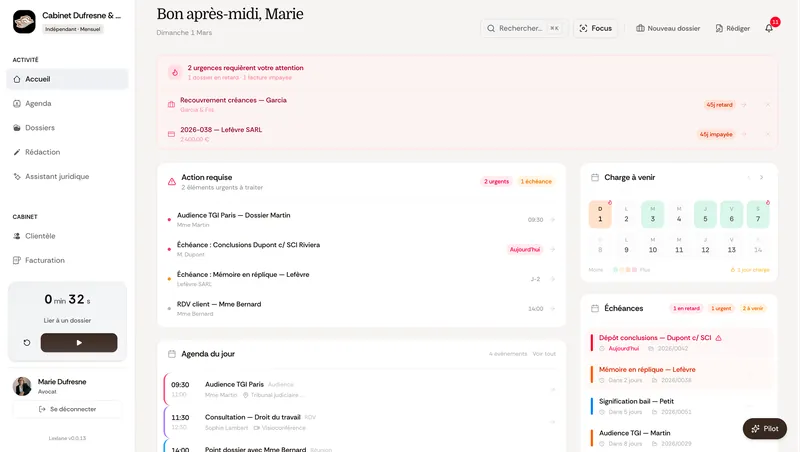This screenshot has height=452, width=800.
Task: Click the Agenda du jour calendar icon
Action: [x=172, y=354]
